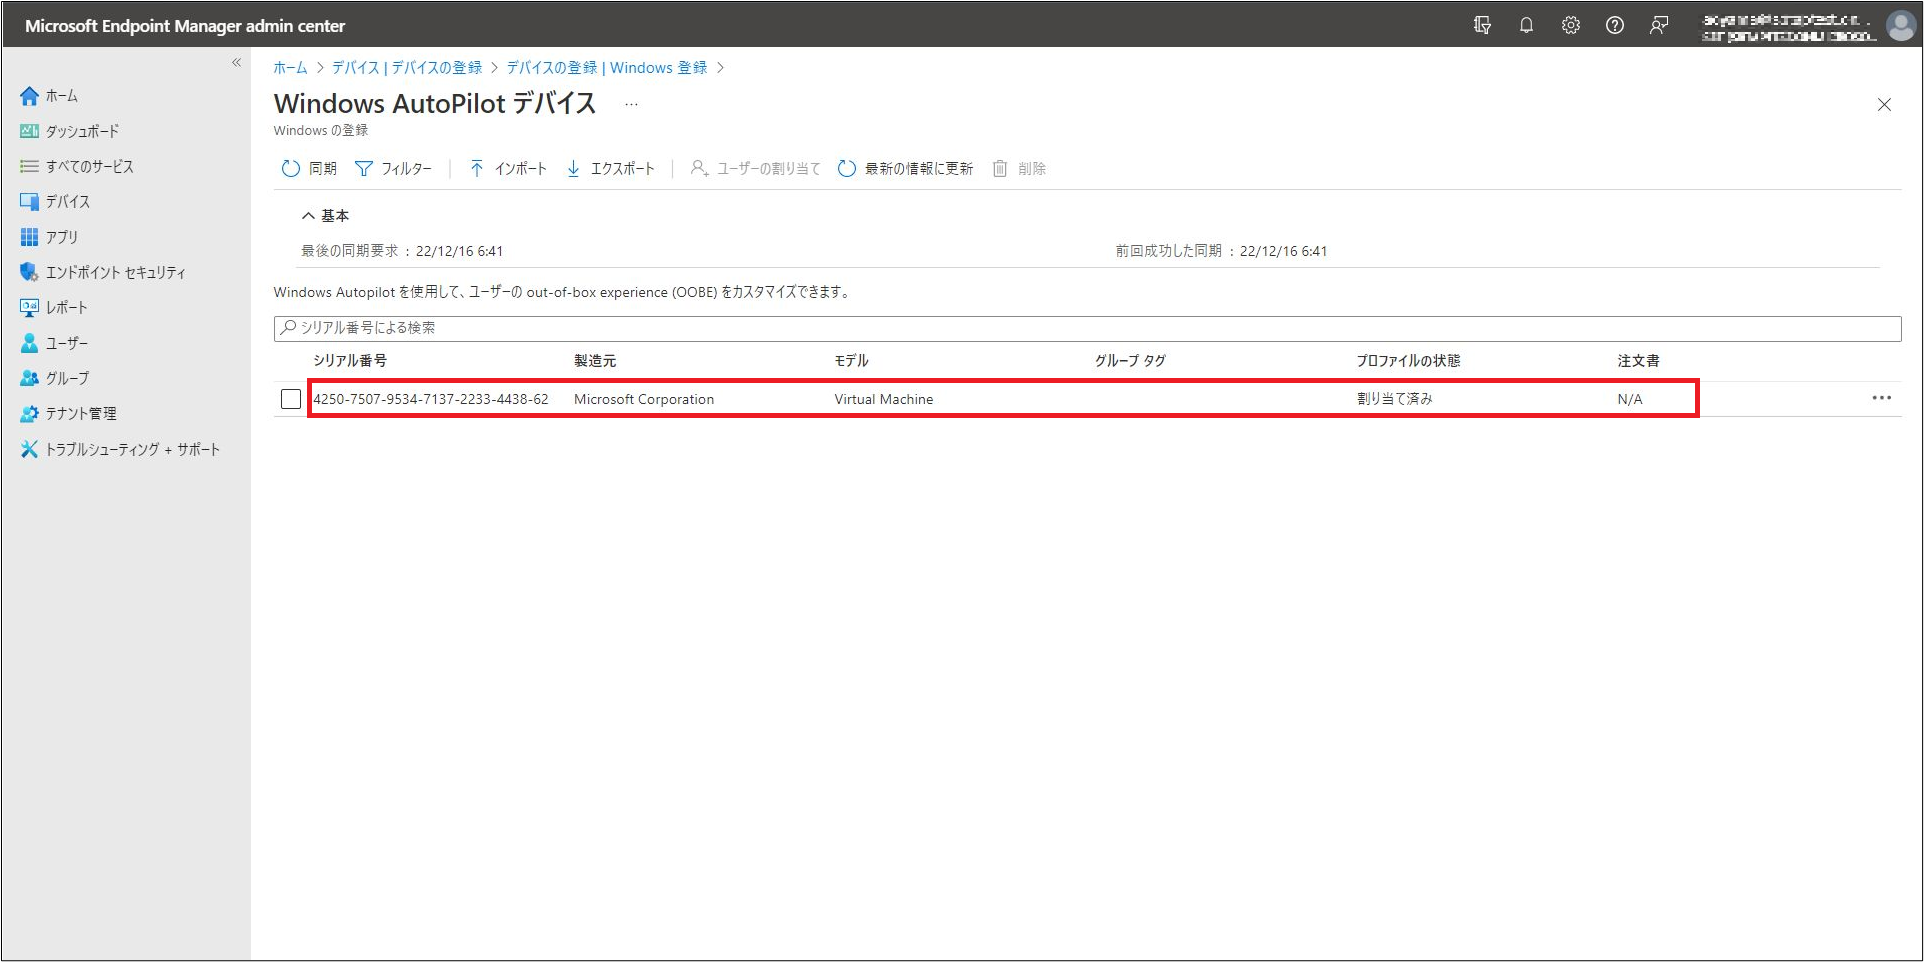Sort by the 注文書 column header

[x=1638, y=360]
